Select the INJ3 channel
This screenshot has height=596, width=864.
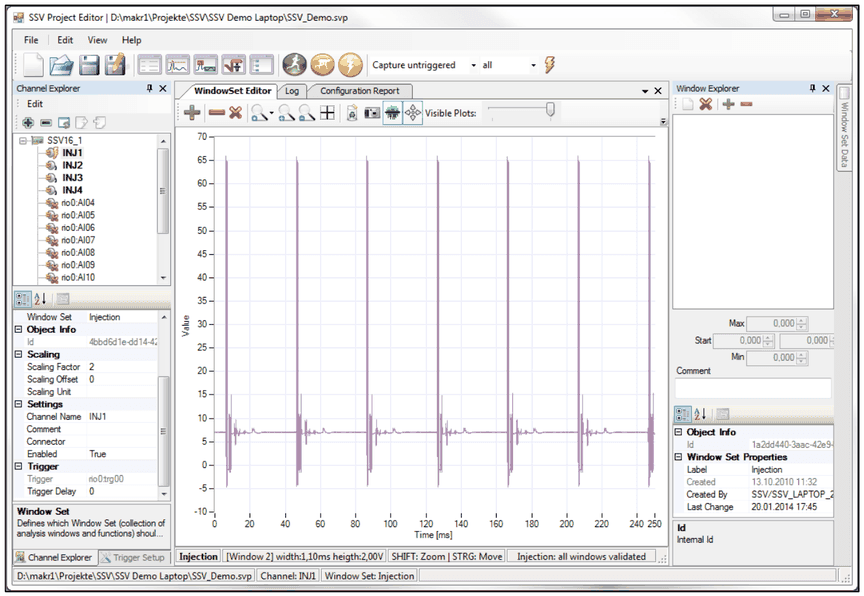(72, 177)
